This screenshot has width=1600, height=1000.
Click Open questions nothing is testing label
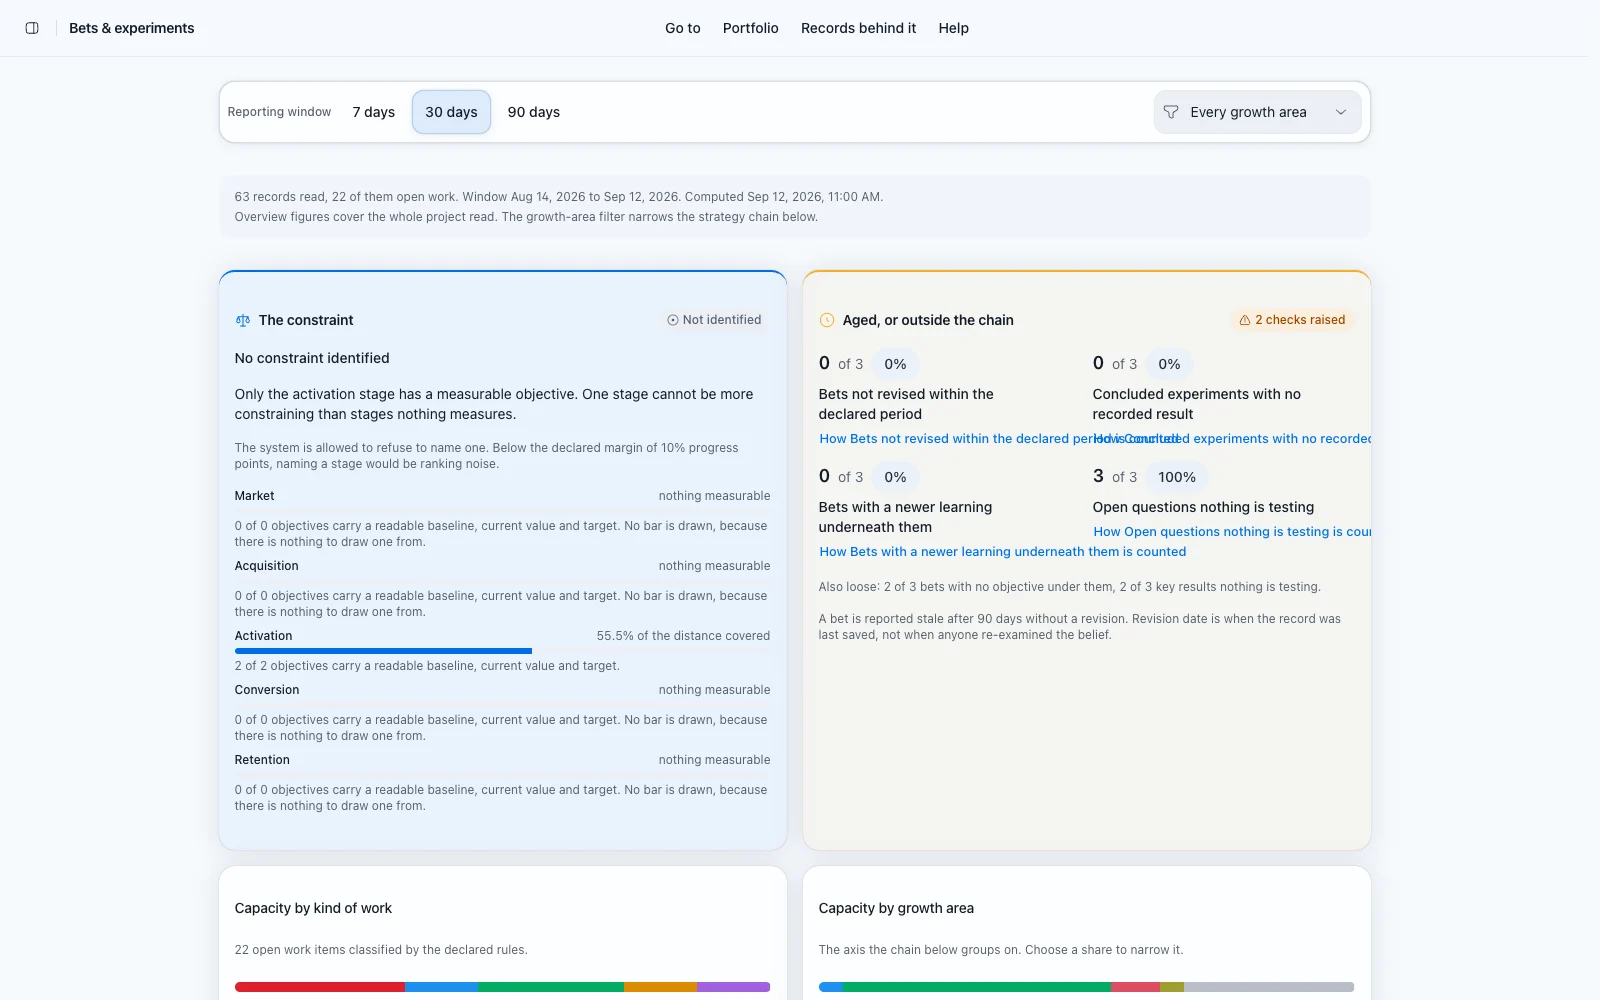point(1203,507)
